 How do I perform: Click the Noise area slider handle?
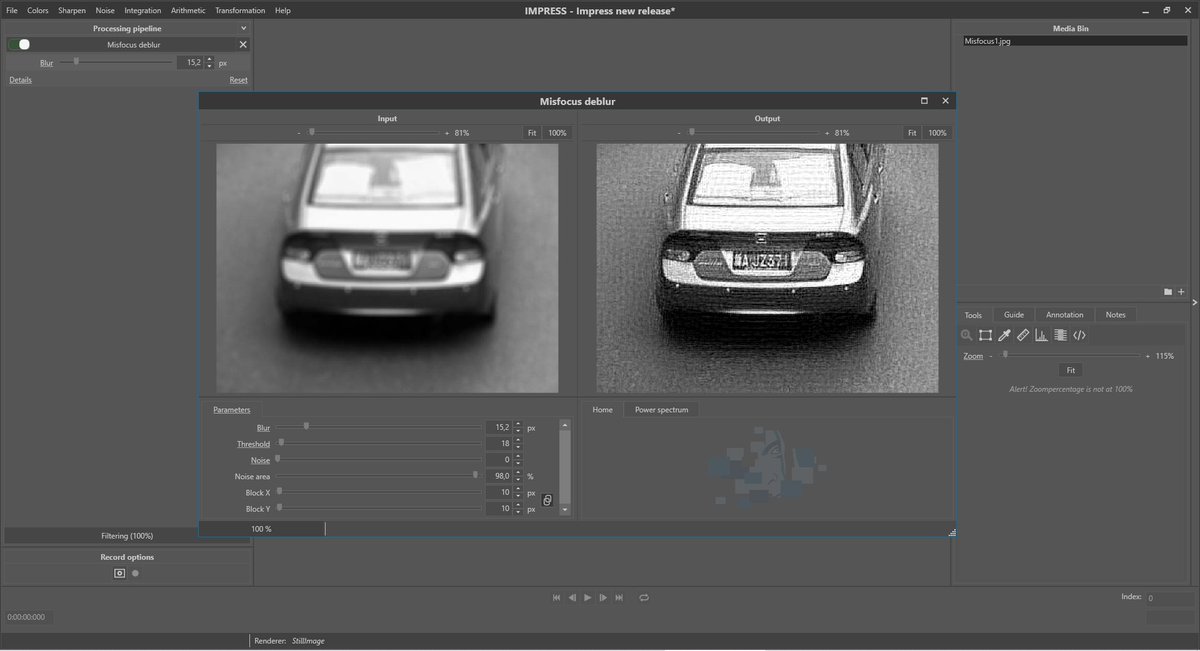475,476
